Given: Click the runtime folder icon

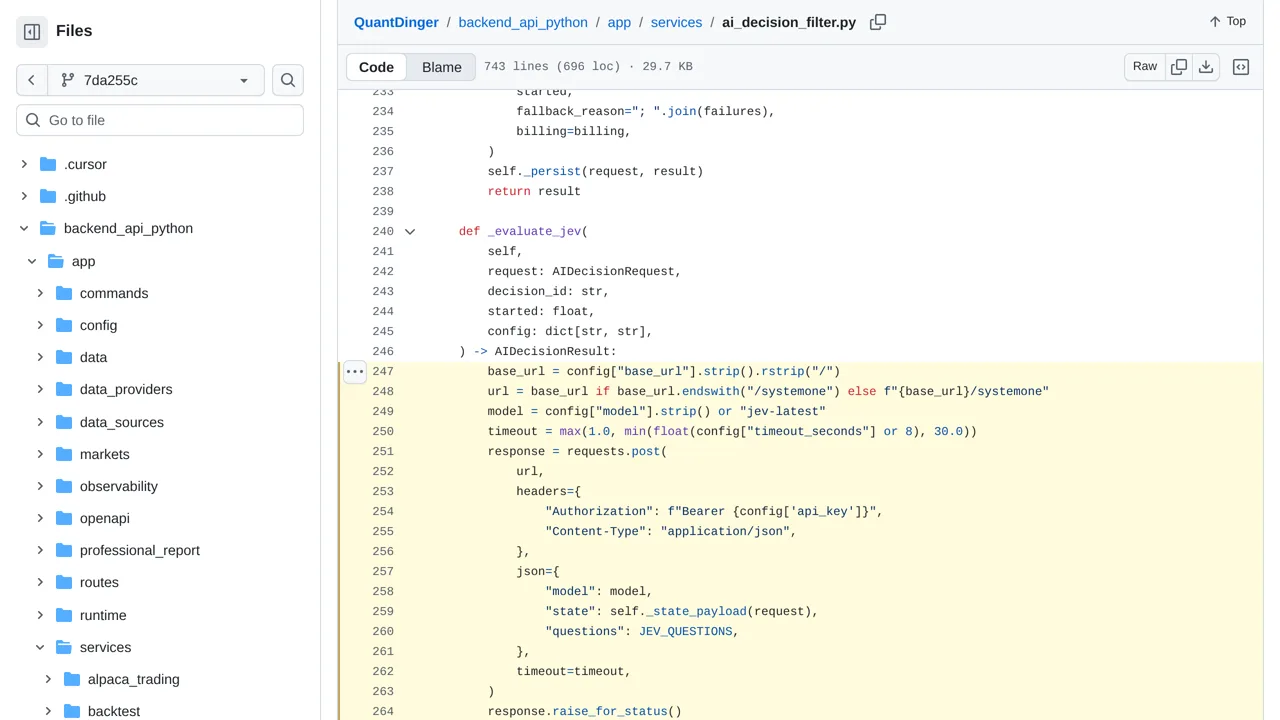Looking at the screenshot, I should (x=64, y=615).
